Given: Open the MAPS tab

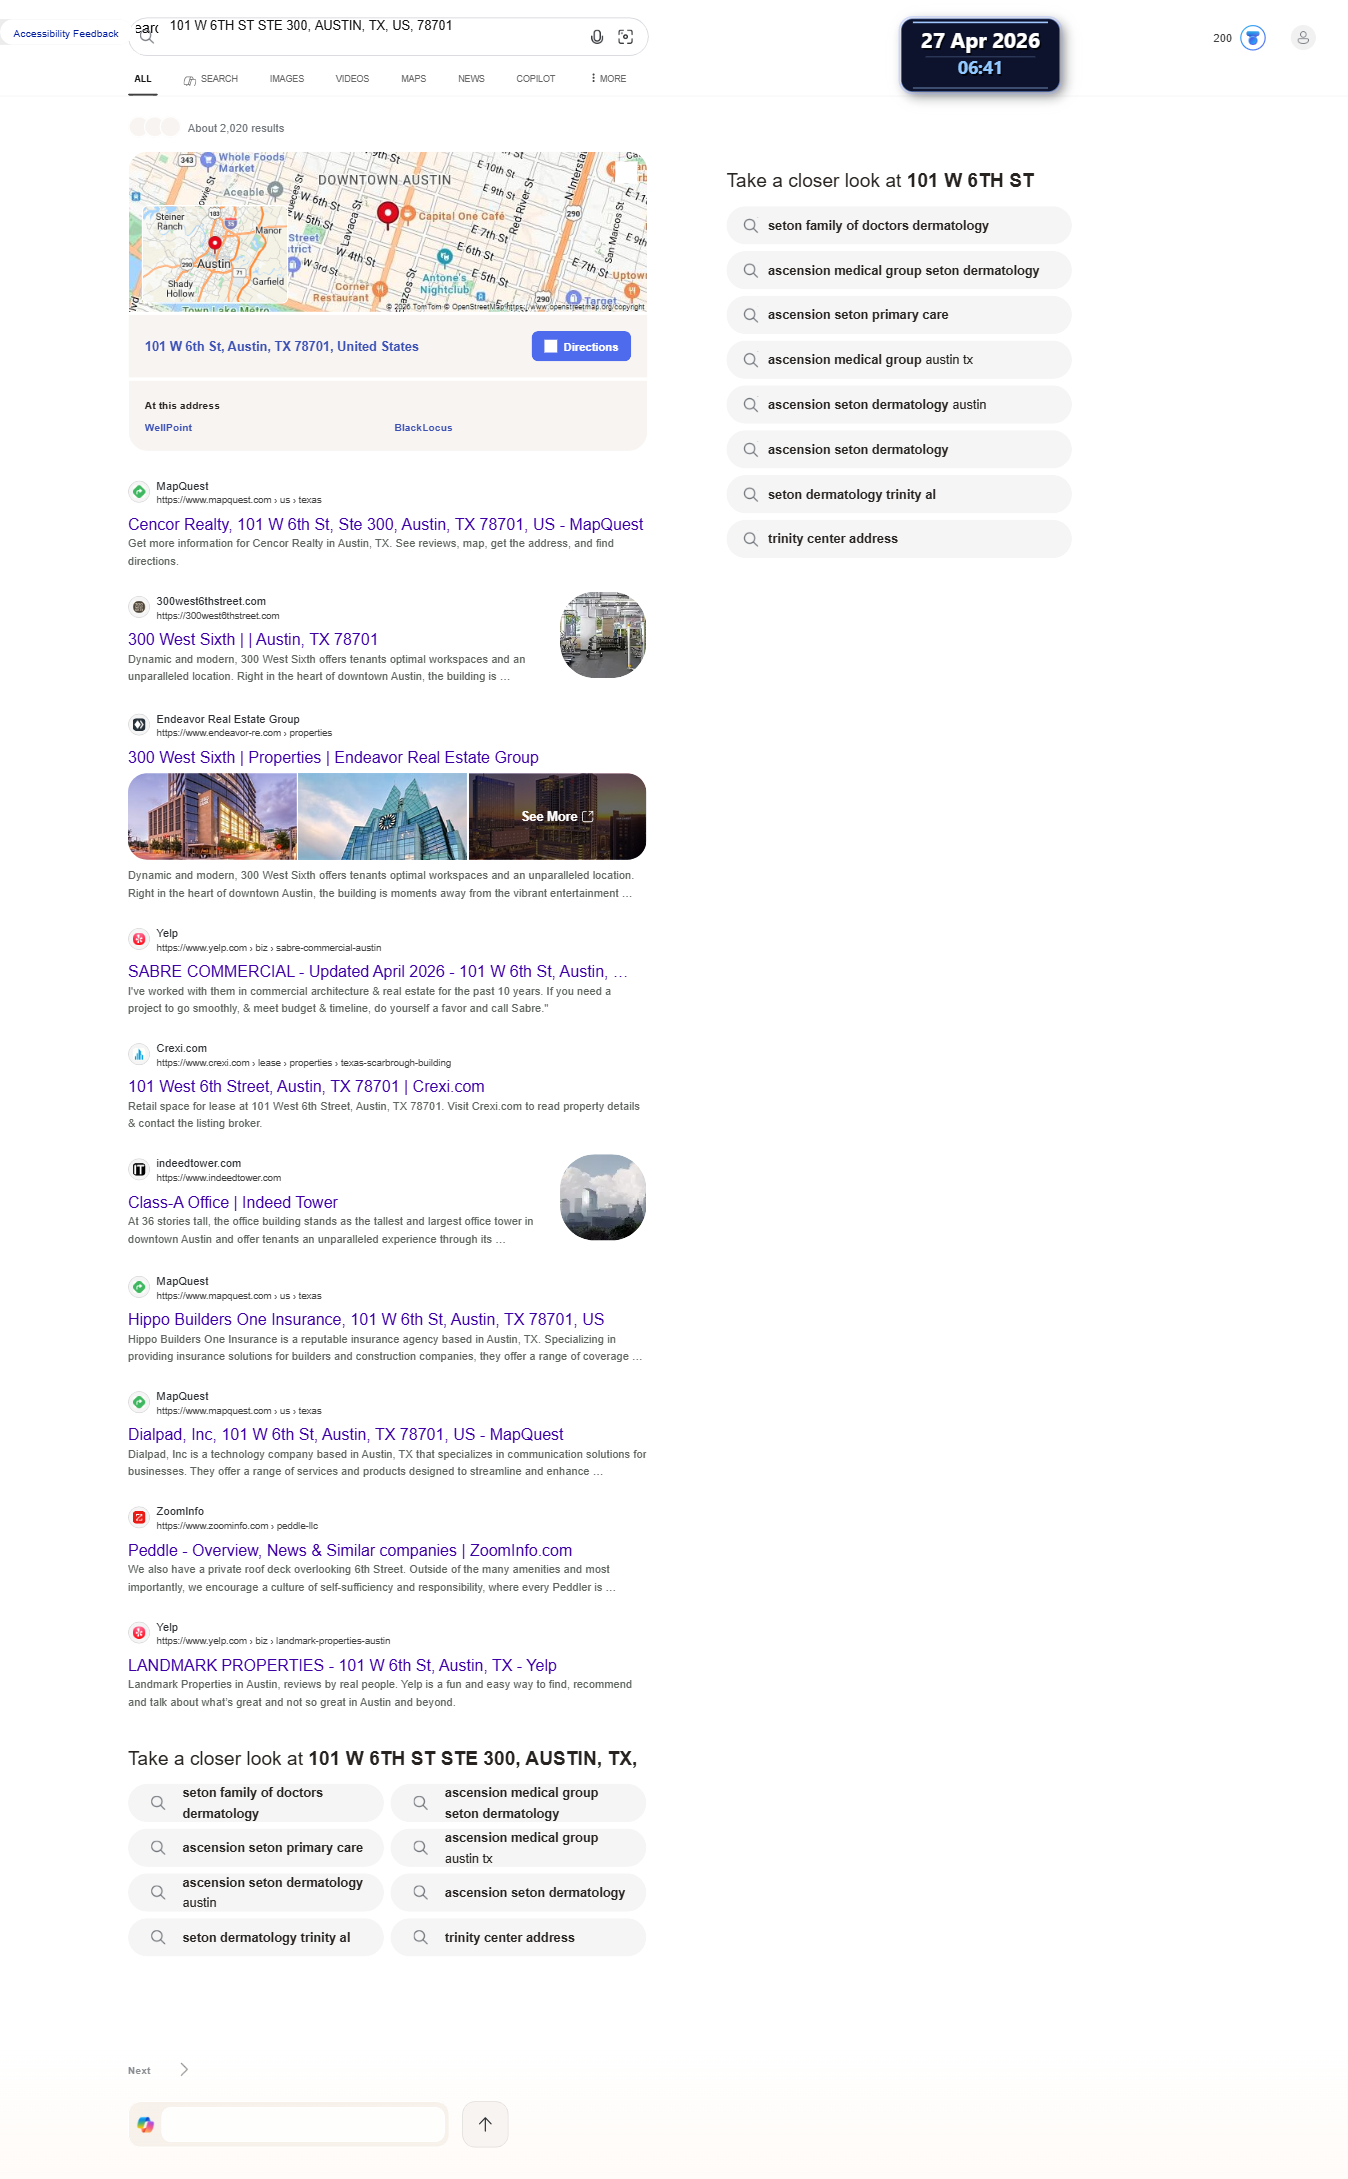Looking at the screenshot, I should 414,78.
